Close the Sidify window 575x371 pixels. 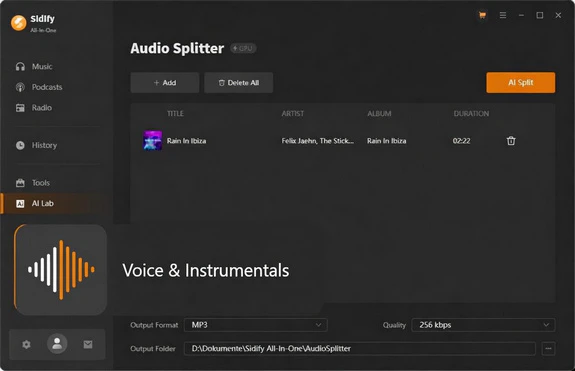tap(558, 15)
